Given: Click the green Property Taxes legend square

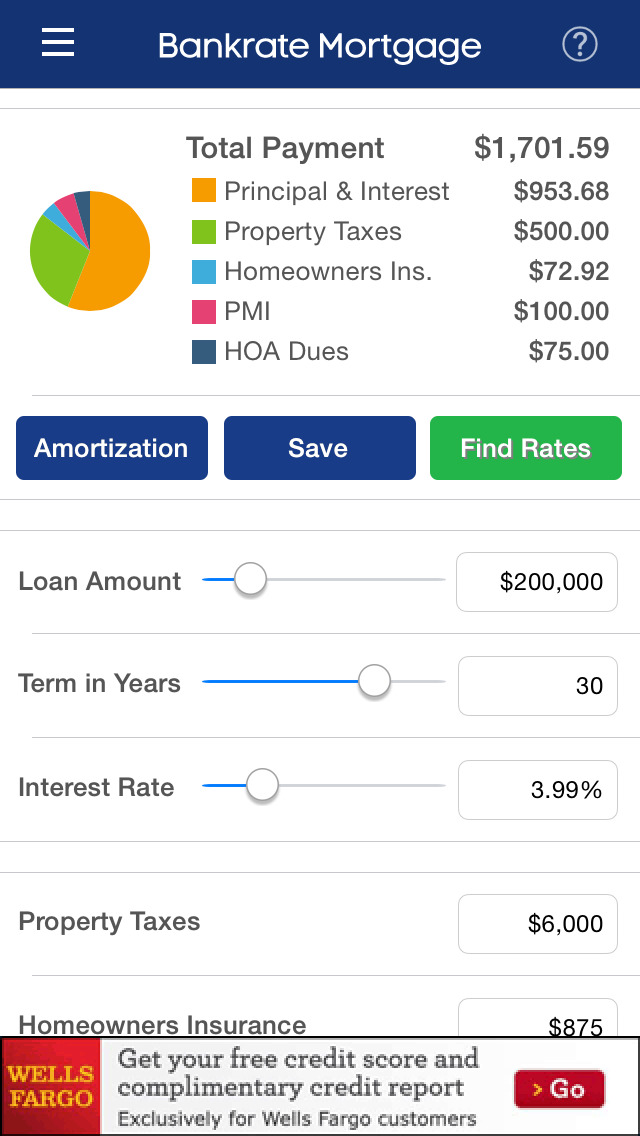Looking at the screenshot, I should (203, 231).
